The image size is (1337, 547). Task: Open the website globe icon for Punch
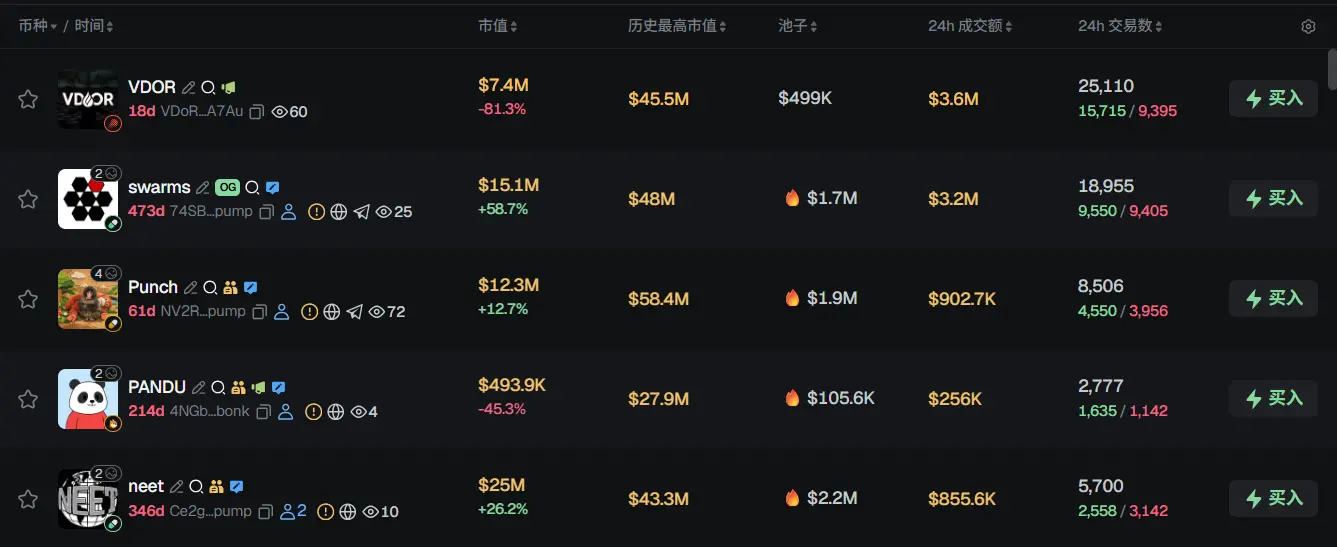point(331,312)
